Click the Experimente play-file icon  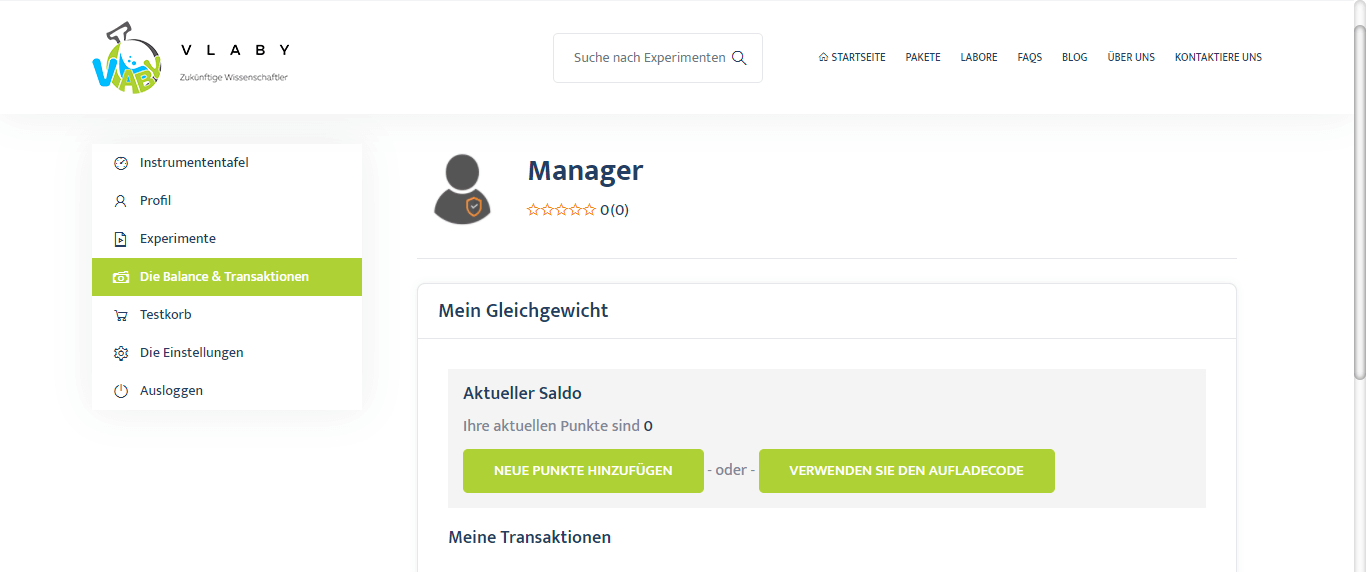tap(121, 239)
